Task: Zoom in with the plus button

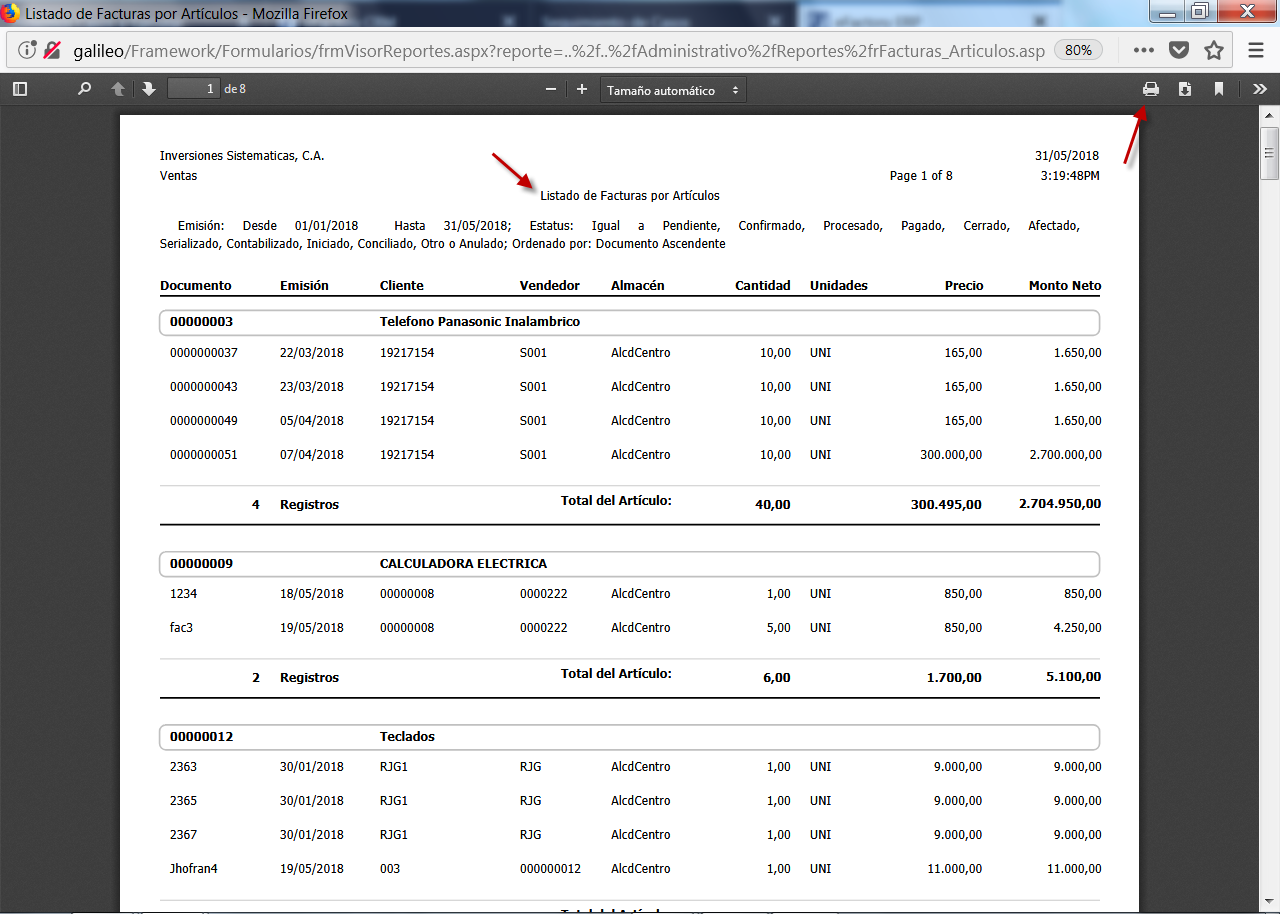Action: [582, 89]
